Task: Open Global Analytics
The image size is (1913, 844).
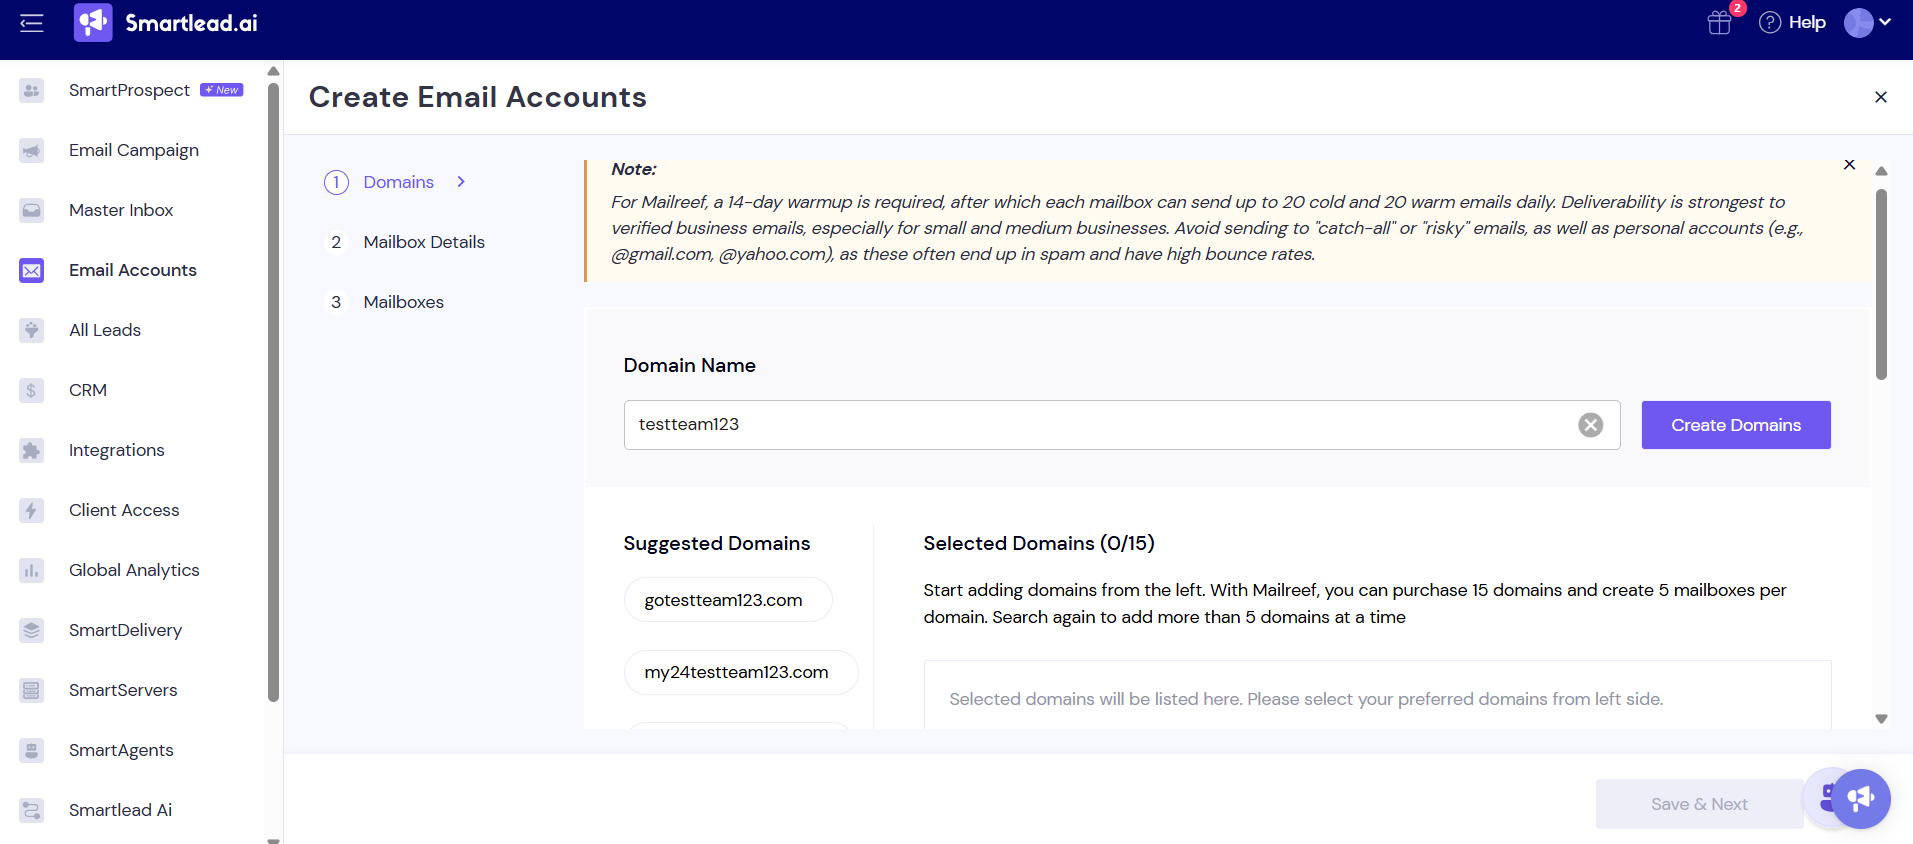Action: 134,570
